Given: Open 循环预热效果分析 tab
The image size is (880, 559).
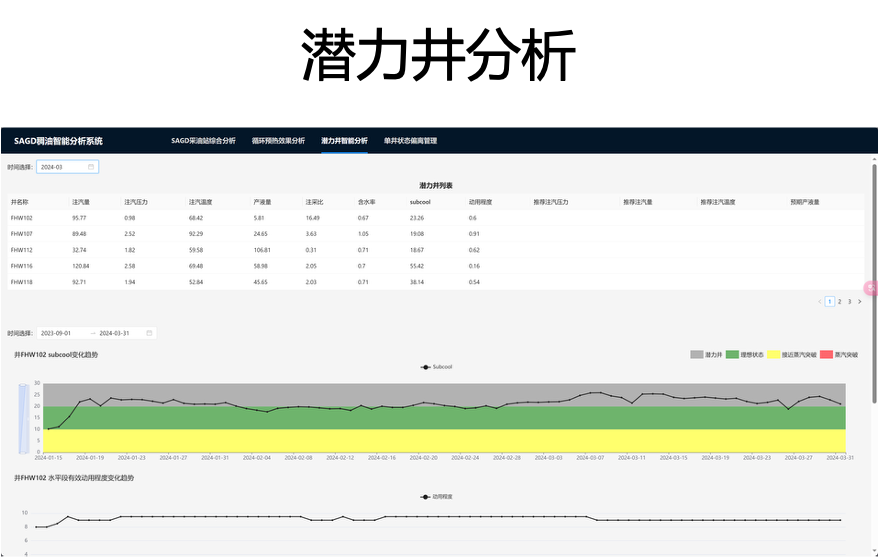Looking at the screenshot, I should coord(278,141).
